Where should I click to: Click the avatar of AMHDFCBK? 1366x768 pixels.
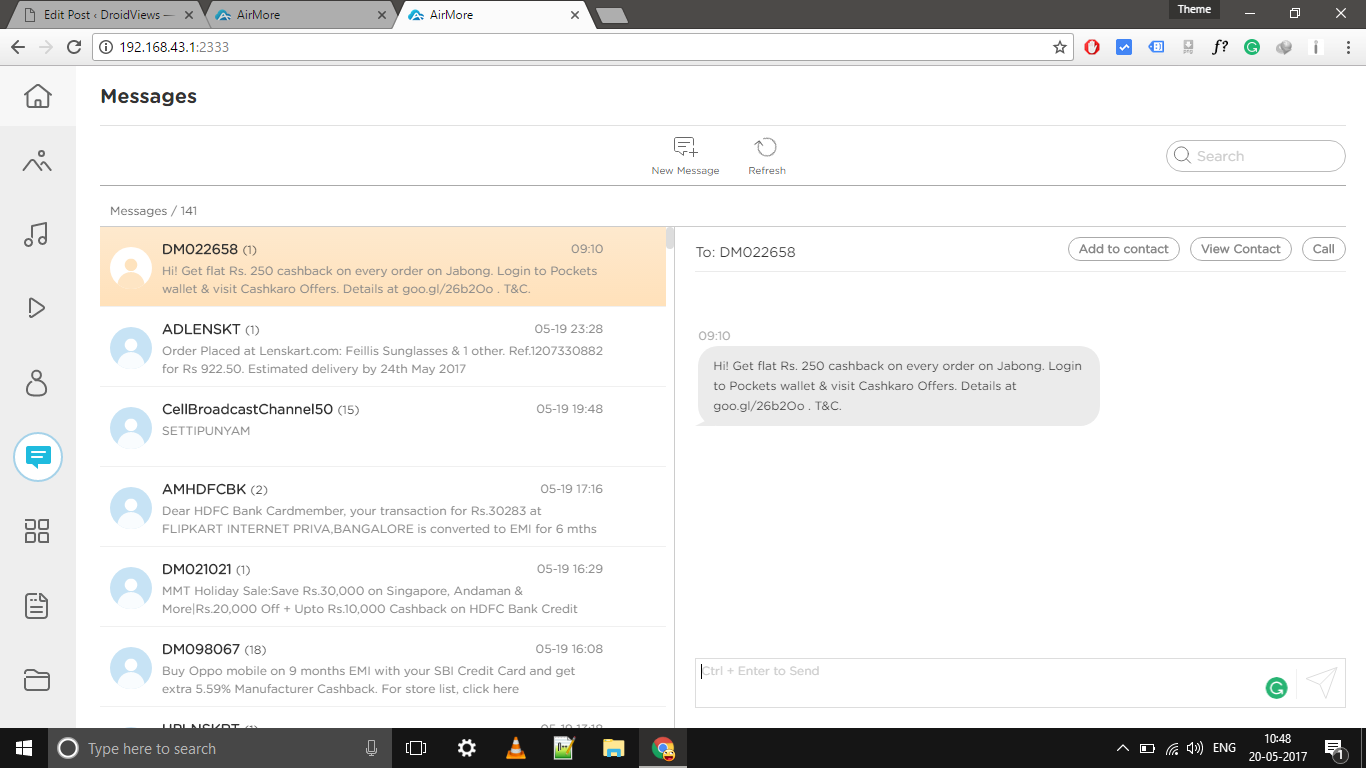(x=130, y=508)
